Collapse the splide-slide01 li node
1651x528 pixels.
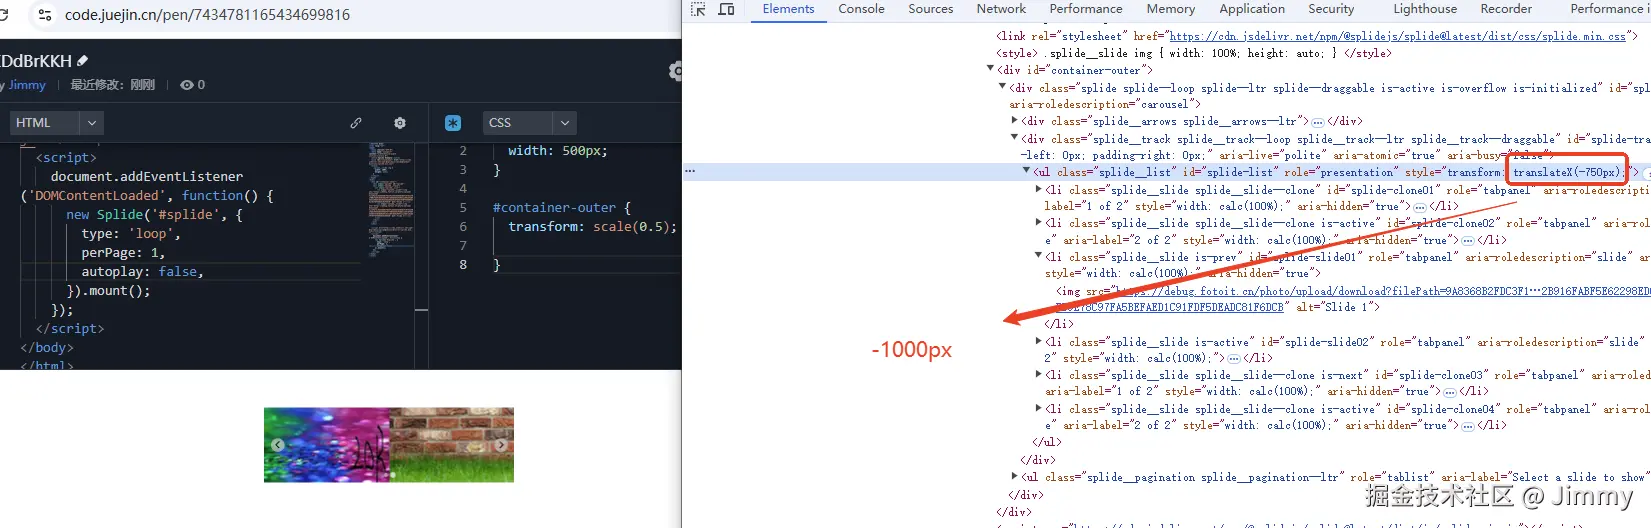(1038, 256)
